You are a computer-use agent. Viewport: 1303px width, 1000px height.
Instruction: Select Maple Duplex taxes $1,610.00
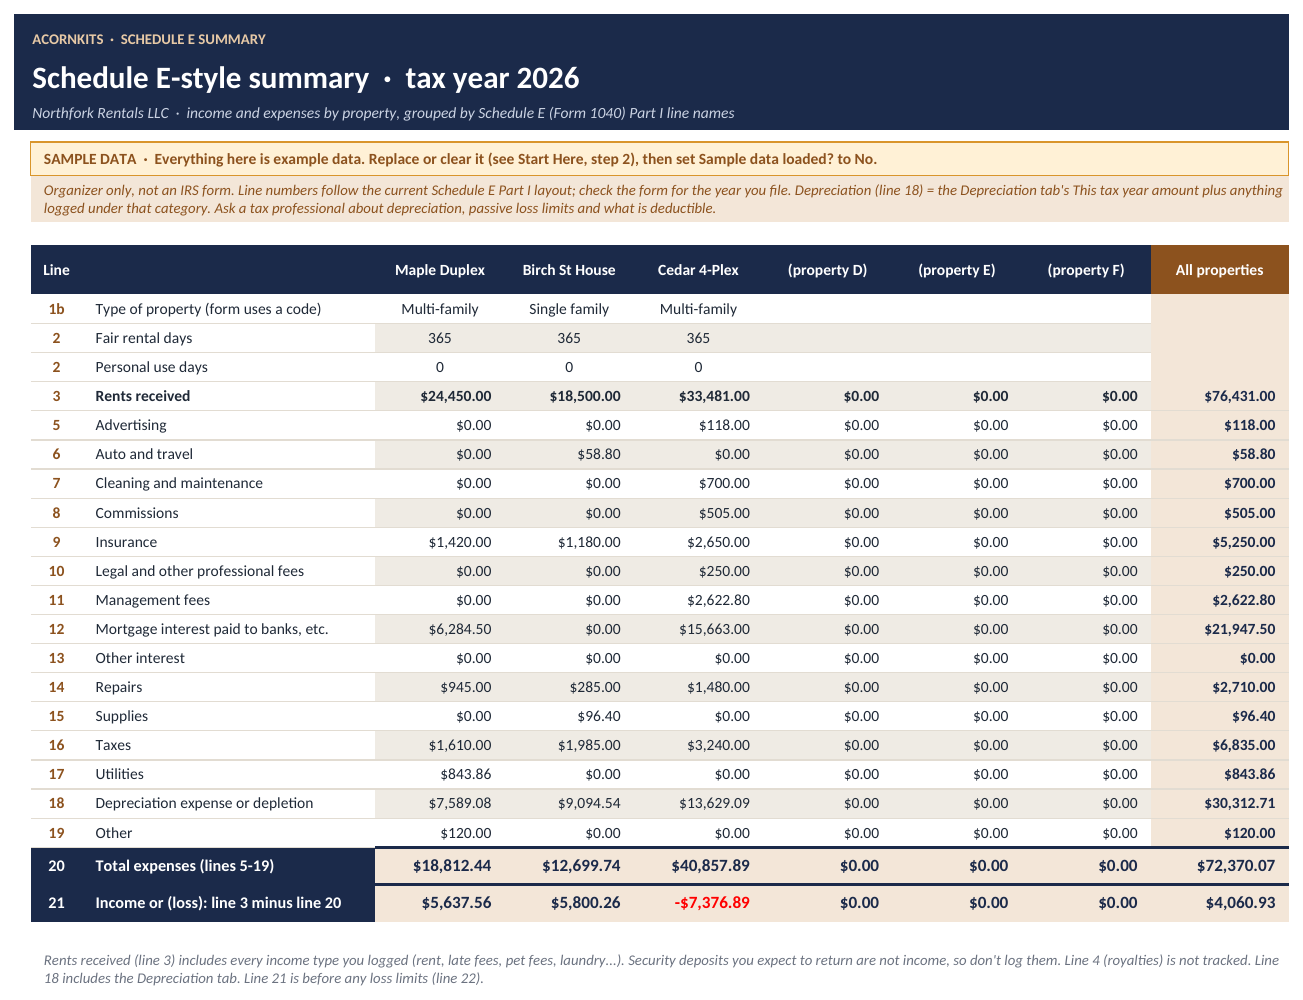440,745
